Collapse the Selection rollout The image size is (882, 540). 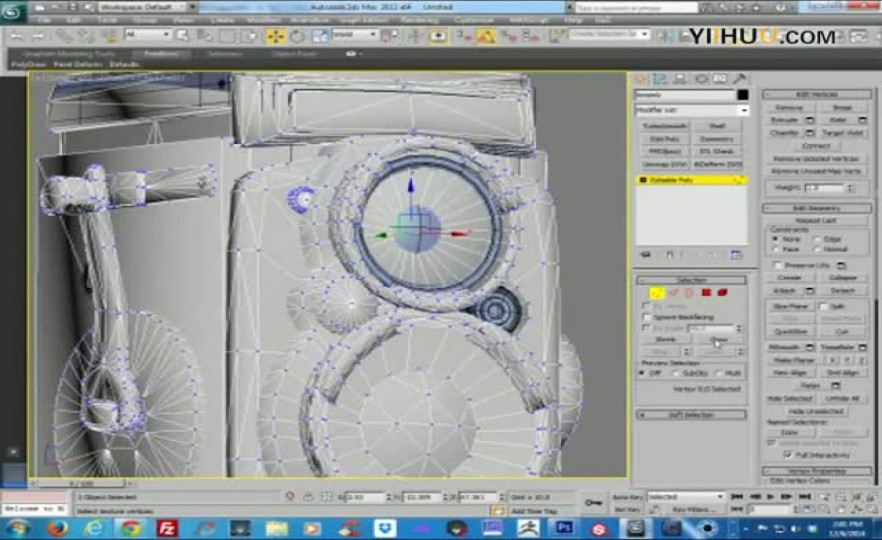tap(691, 280)
